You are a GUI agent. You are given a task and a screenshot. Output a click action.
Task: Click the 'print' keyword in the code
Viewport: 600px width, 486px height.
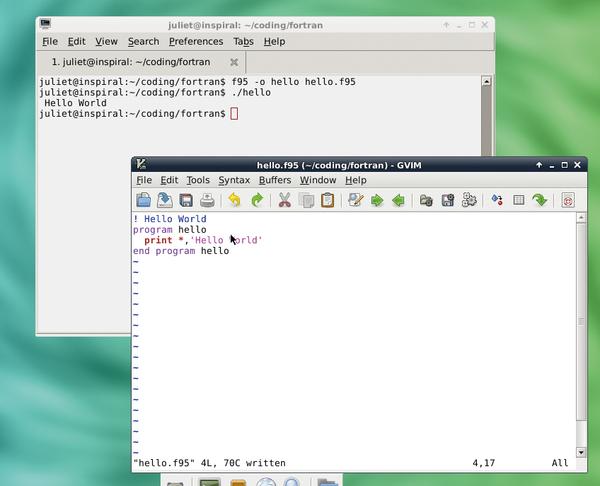pyautogui.click(x=158, y=240)
